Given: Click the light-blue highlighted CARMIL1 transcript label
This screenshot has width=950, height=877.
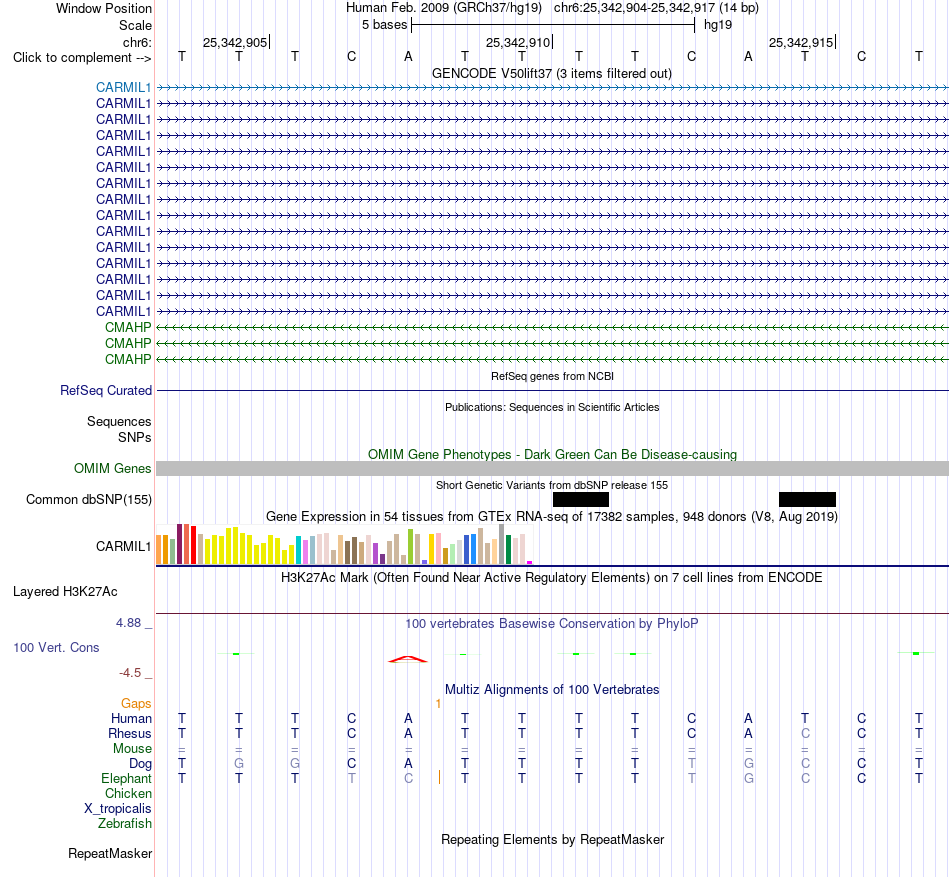Looking at the screenshot, I should (123, 87).
